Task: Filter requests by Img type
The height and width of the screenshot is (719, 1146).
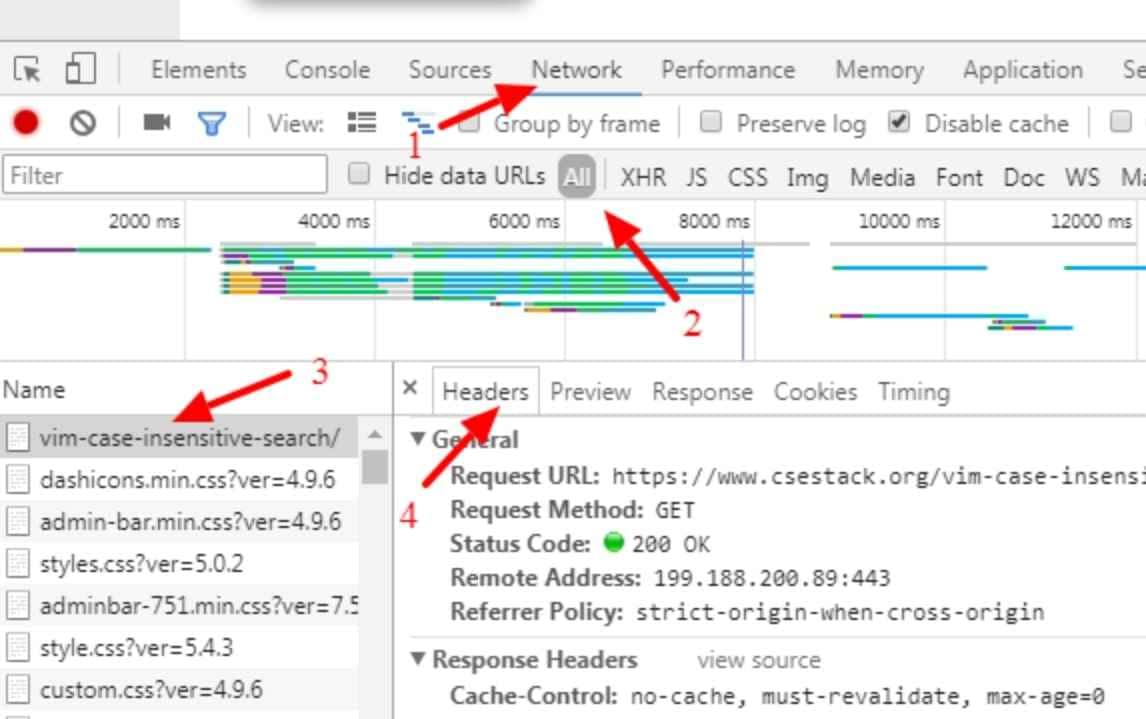Action: point(808,178)
